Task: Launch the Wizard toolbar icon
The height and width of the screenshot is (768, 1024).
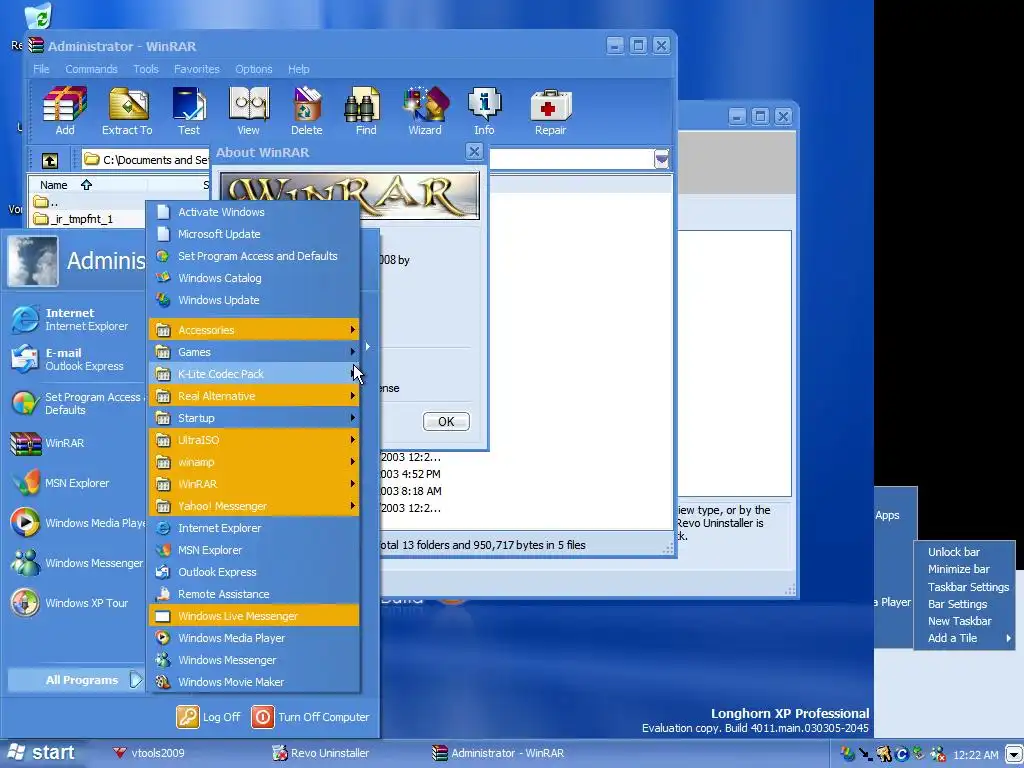Action: (x=425, y=111)
